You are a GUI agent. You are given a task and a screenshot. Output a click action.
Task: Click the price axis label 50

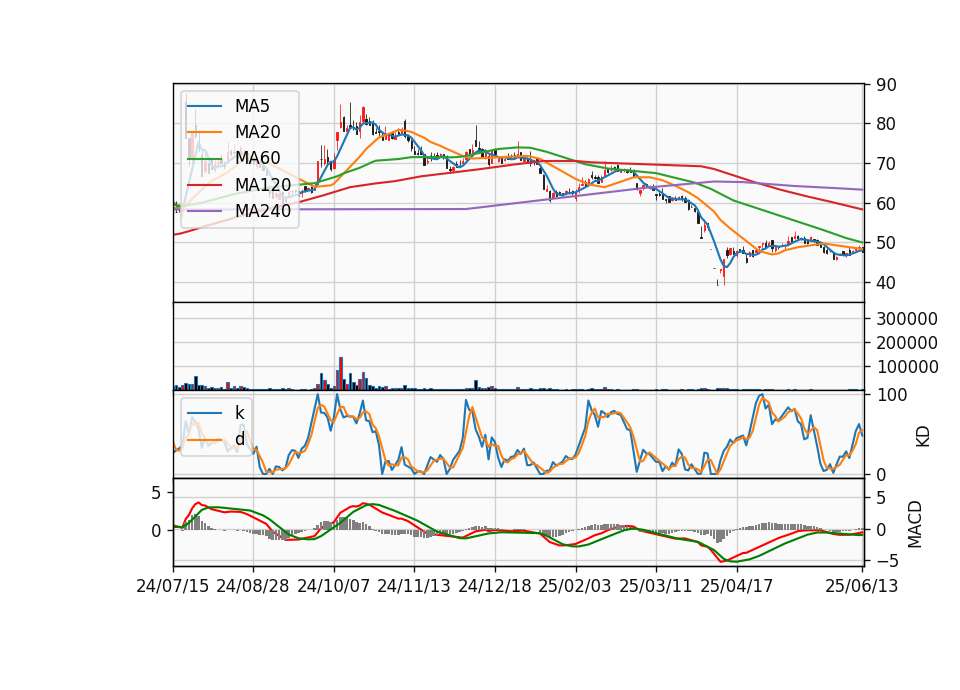[x=887, y=243]
